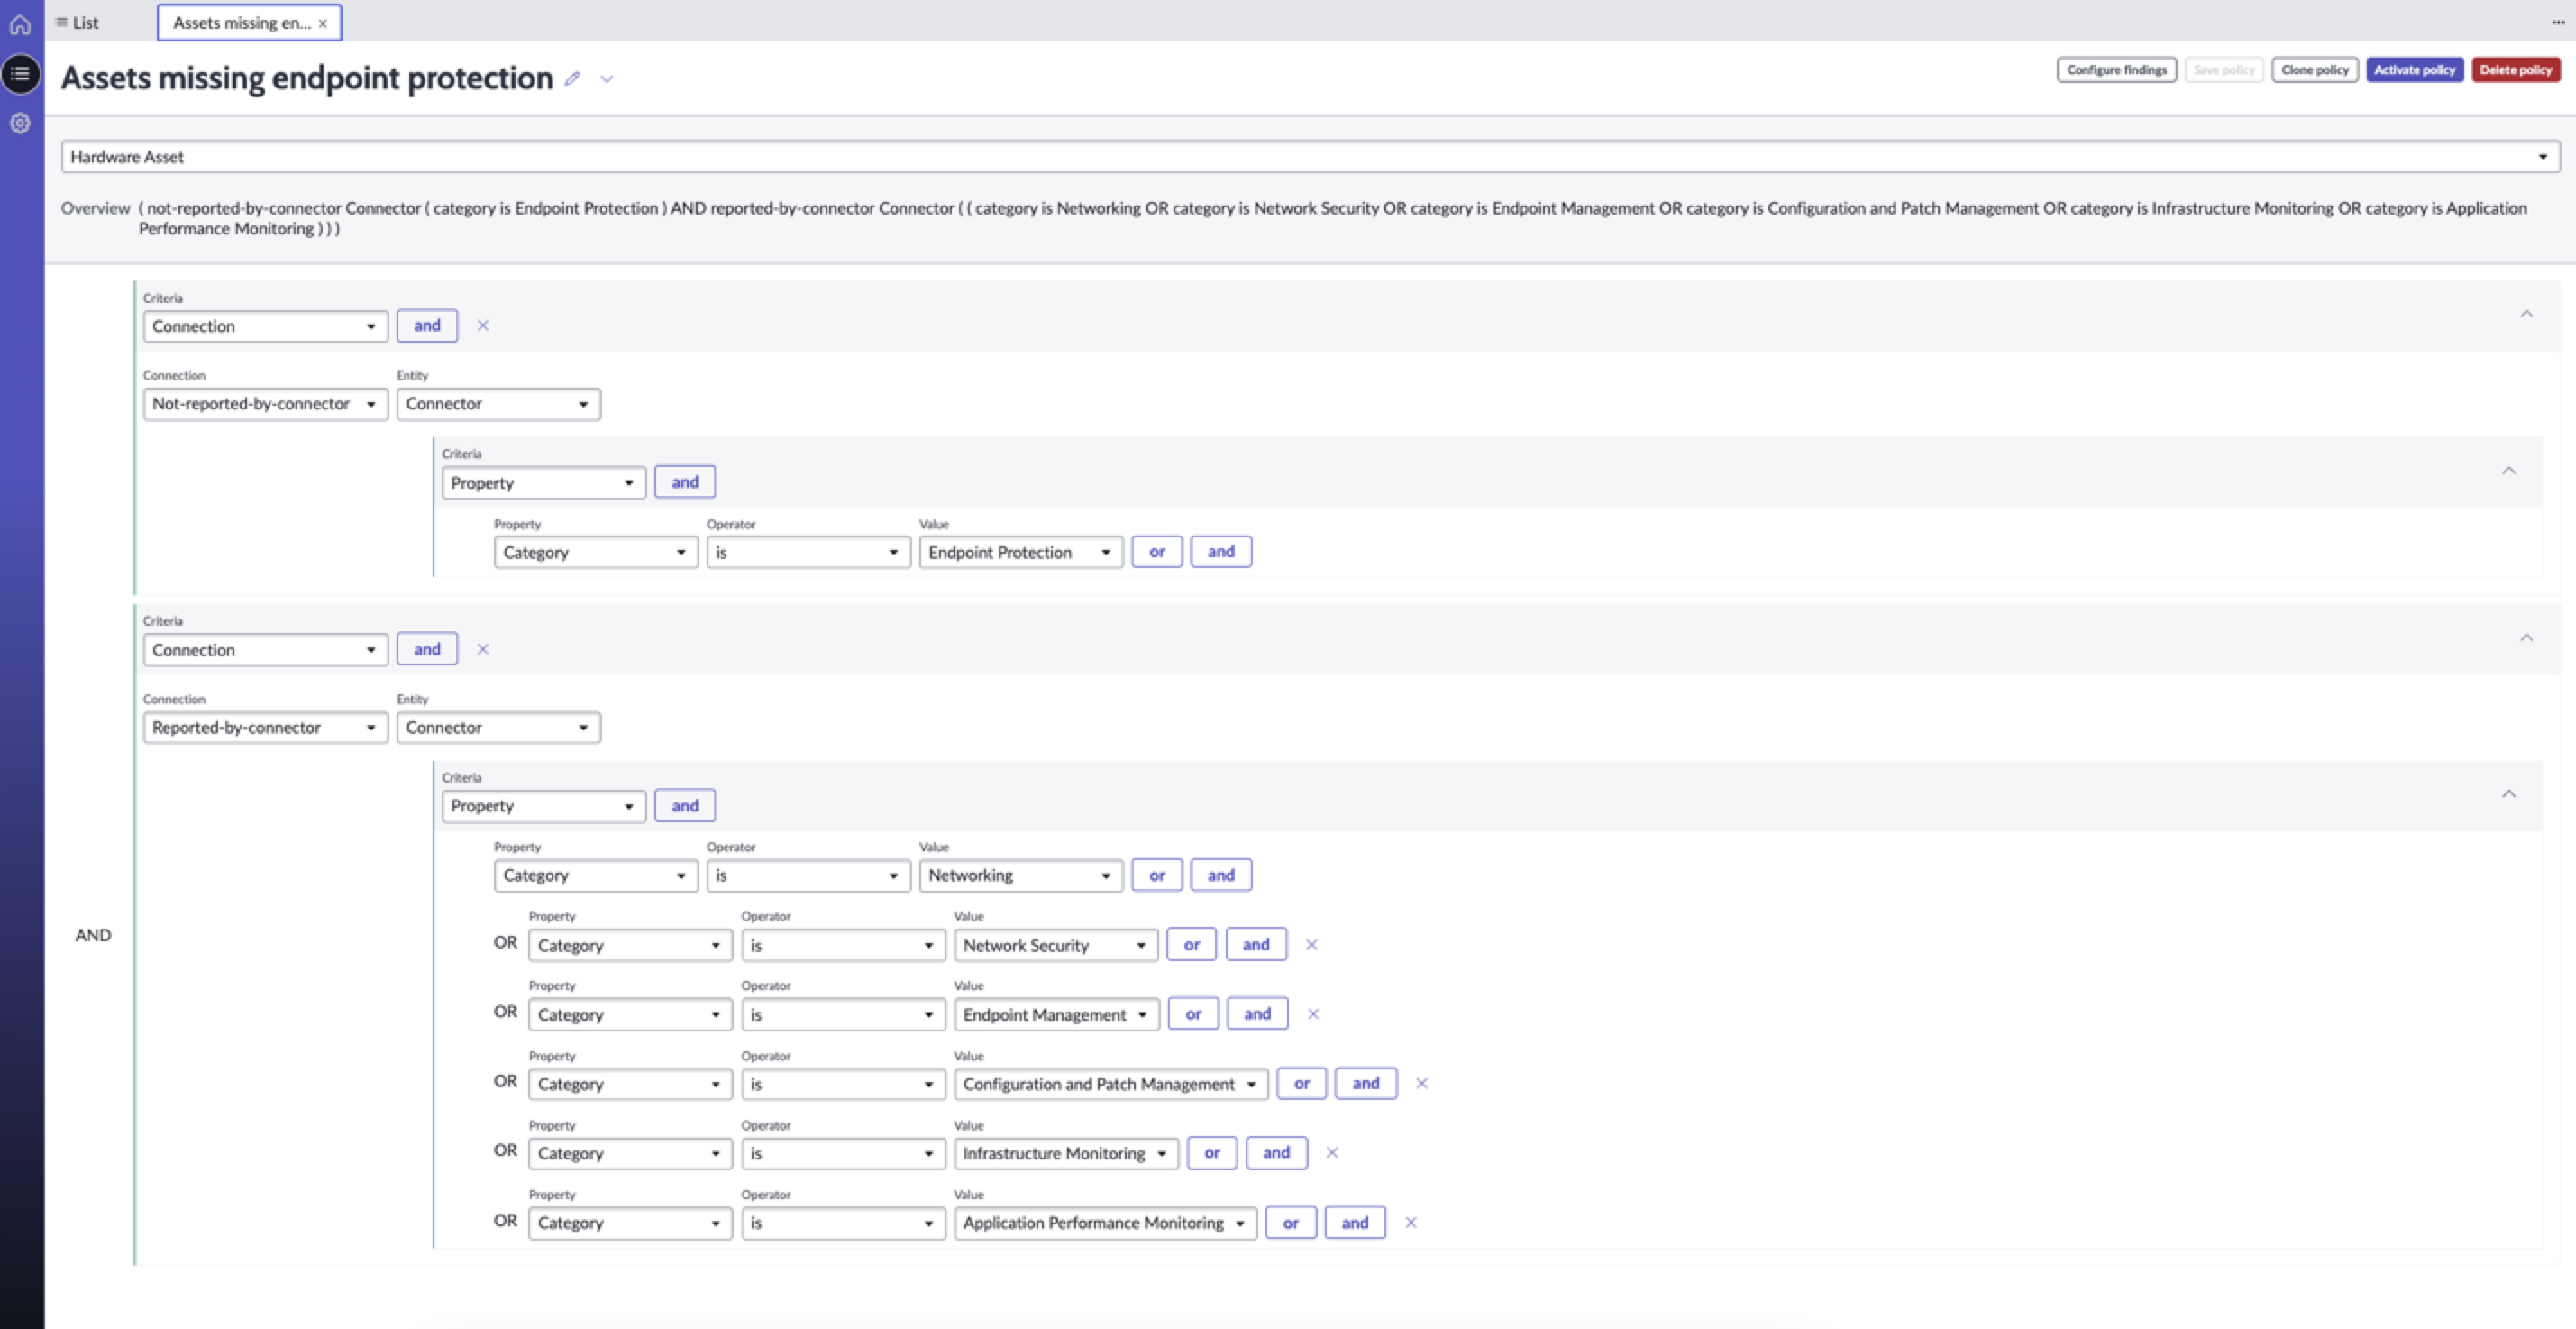Image resolution: width=2576 pixels, height=1329 pixels.
Task: Click 'and' next to Endpoint Protection
Action: 1221,552
